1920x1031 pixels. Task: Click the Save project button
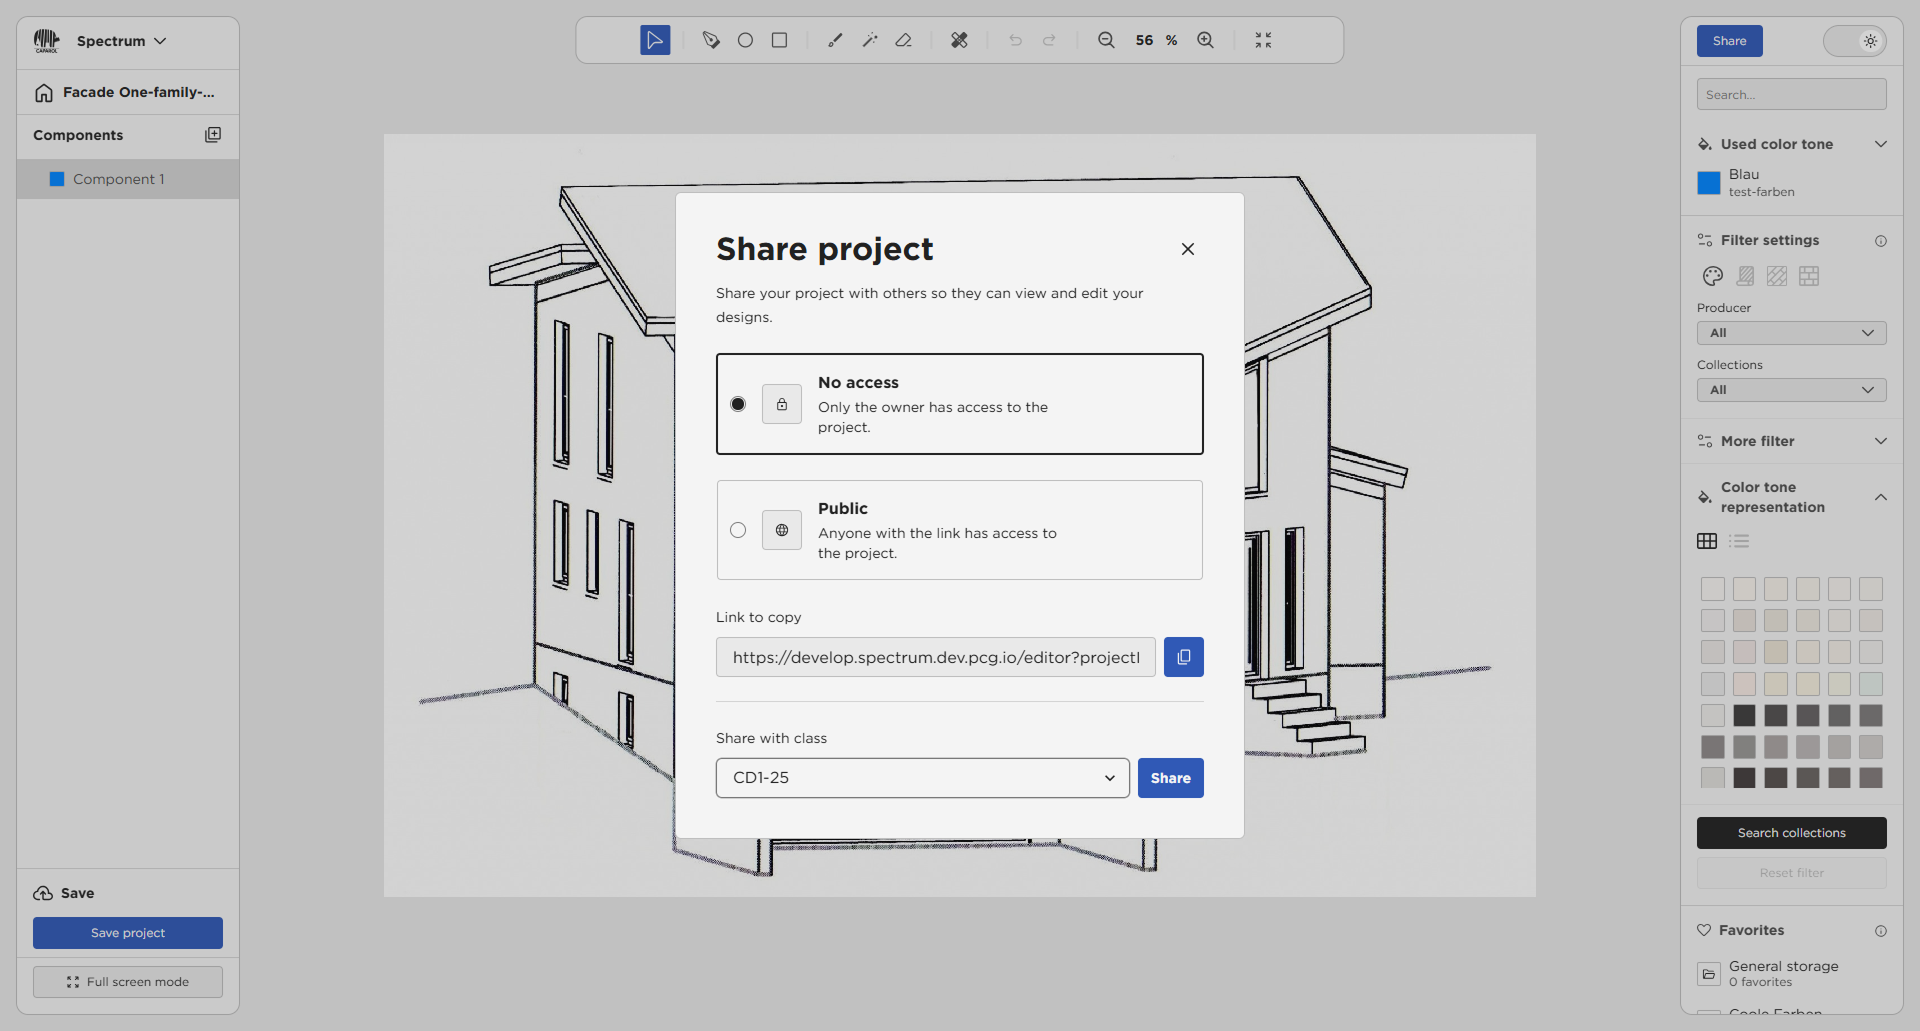coord(128,933)
